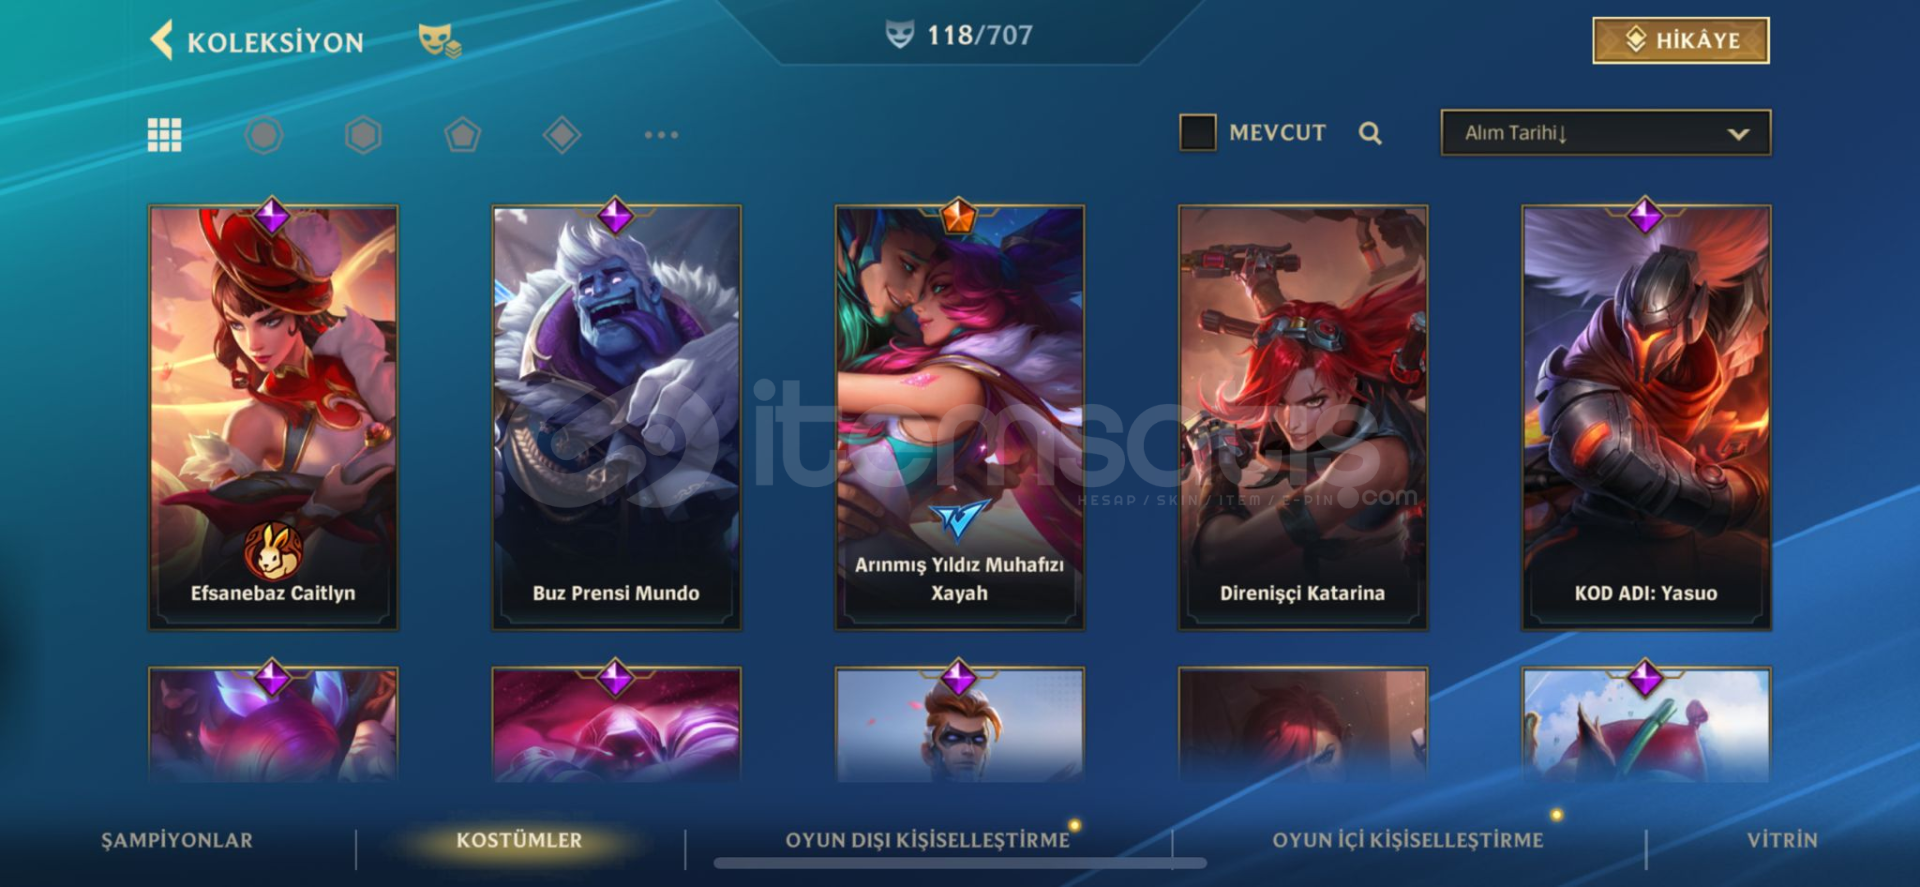Open the masks and coins icon
Screen dimensions: 1920x887
tap(439, 41)
